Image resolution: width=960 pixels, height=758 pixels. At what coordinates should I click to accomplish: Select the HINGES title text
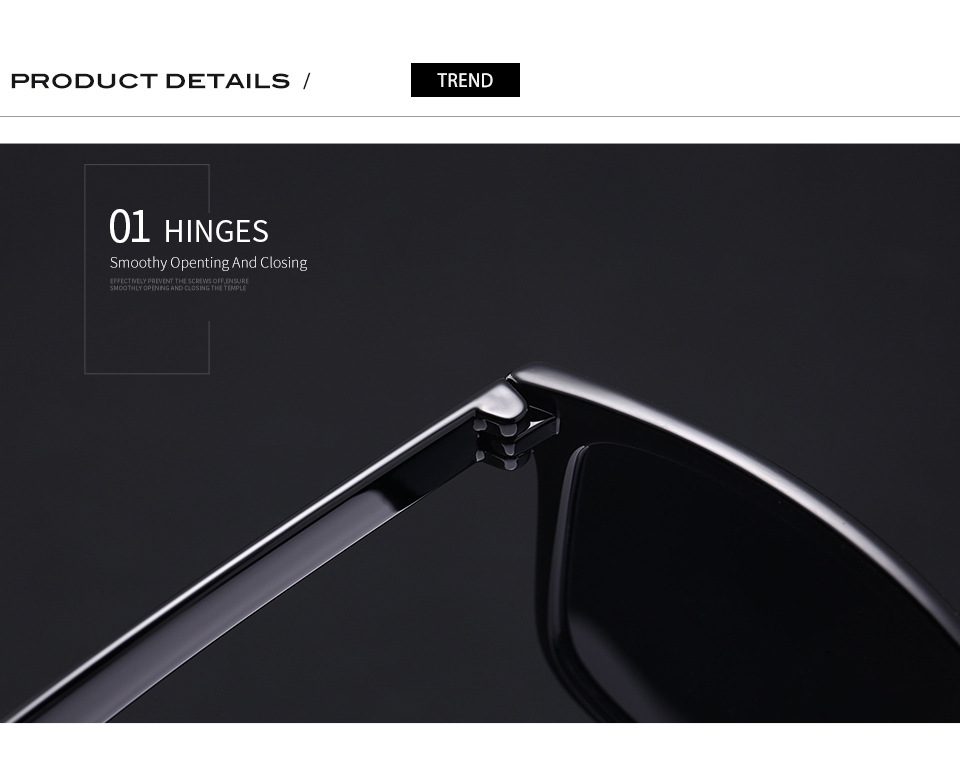pyautogui.click(x=216, y=231)
